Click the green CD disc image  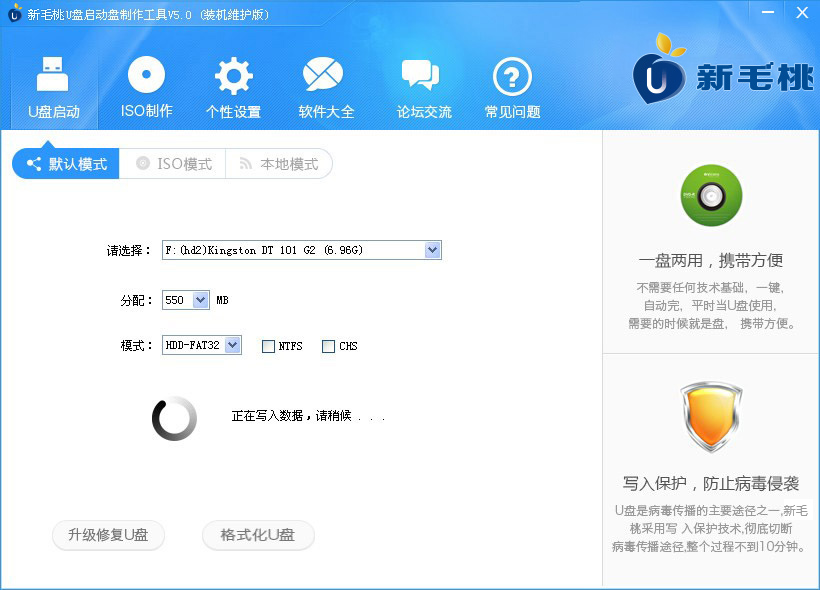click(x=711, y=196)
